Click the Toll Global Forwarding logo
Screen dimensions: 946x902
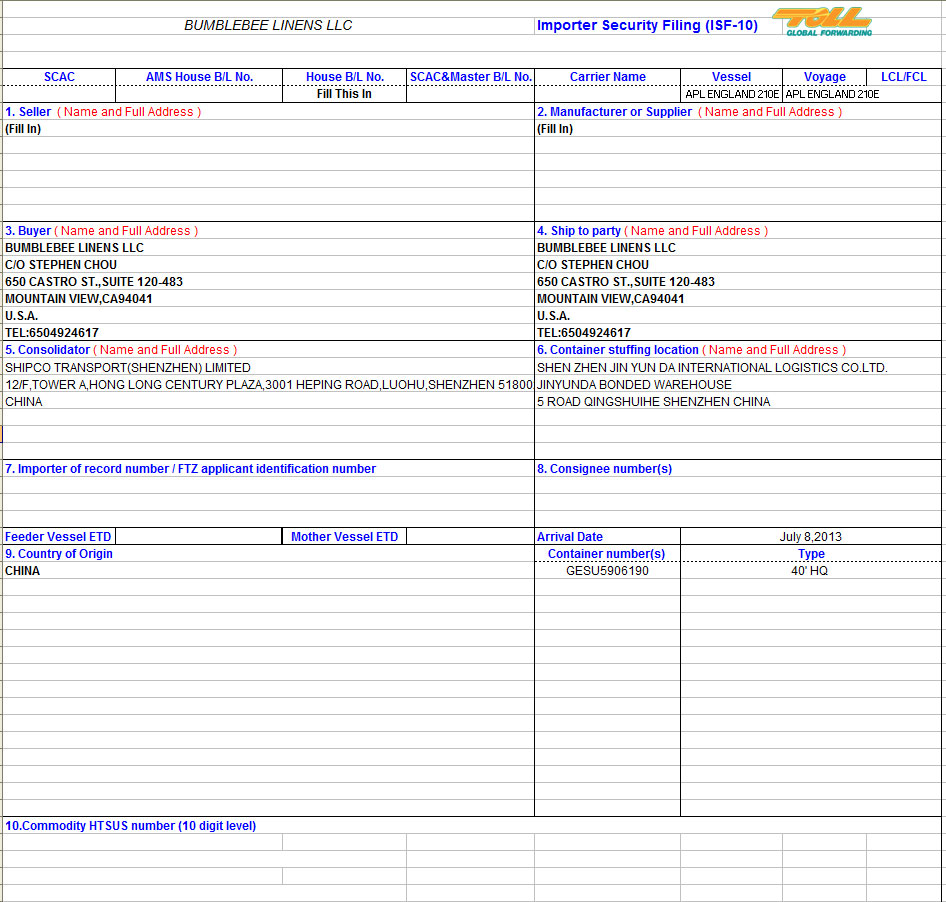click(824, 22)
